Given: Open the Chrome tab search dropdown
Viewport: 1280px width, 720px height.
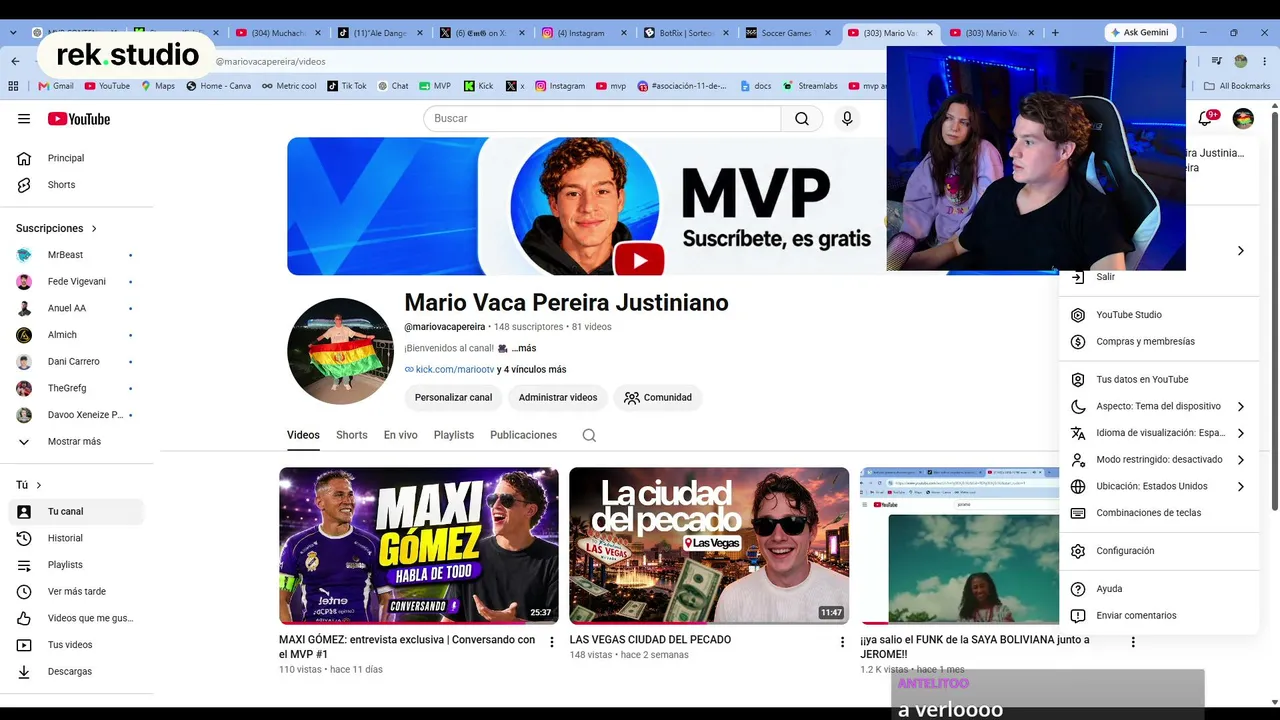Looking at the screenshot, I should click(13, 33).
